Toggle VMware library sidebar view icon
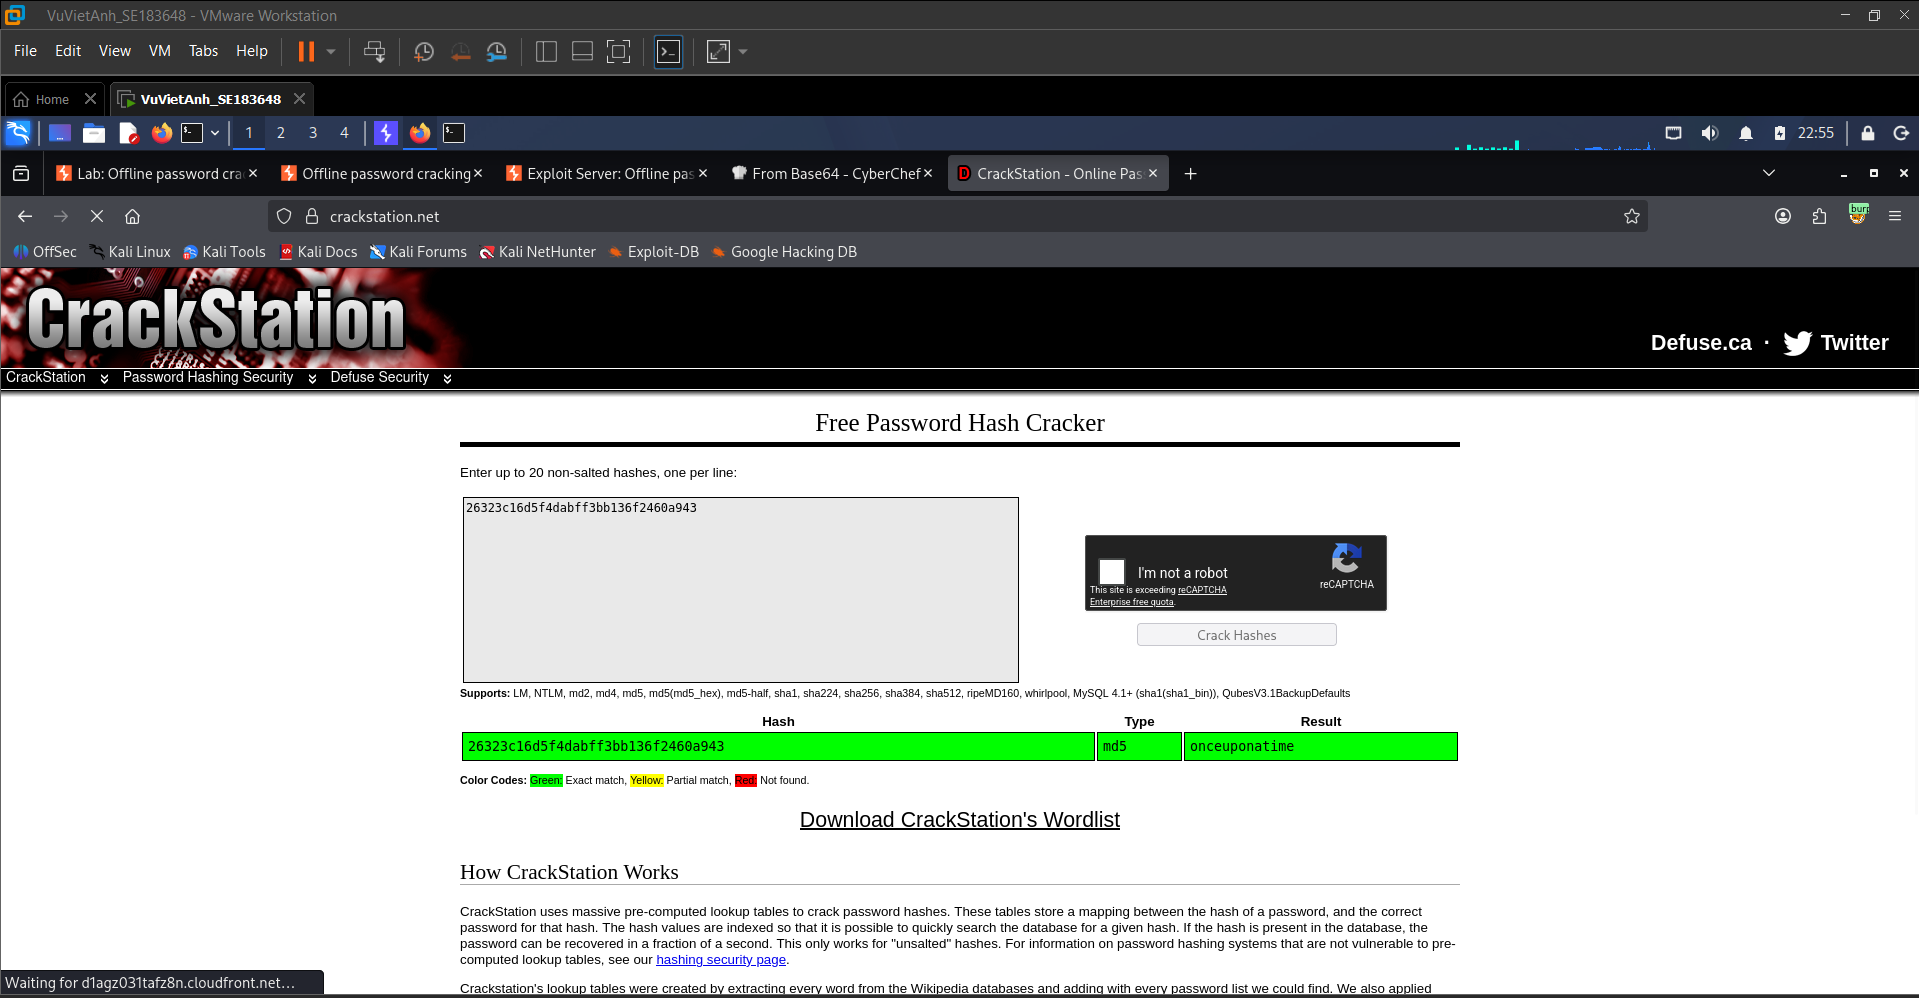Viewport: 1919px width, 998px height. 546,51
